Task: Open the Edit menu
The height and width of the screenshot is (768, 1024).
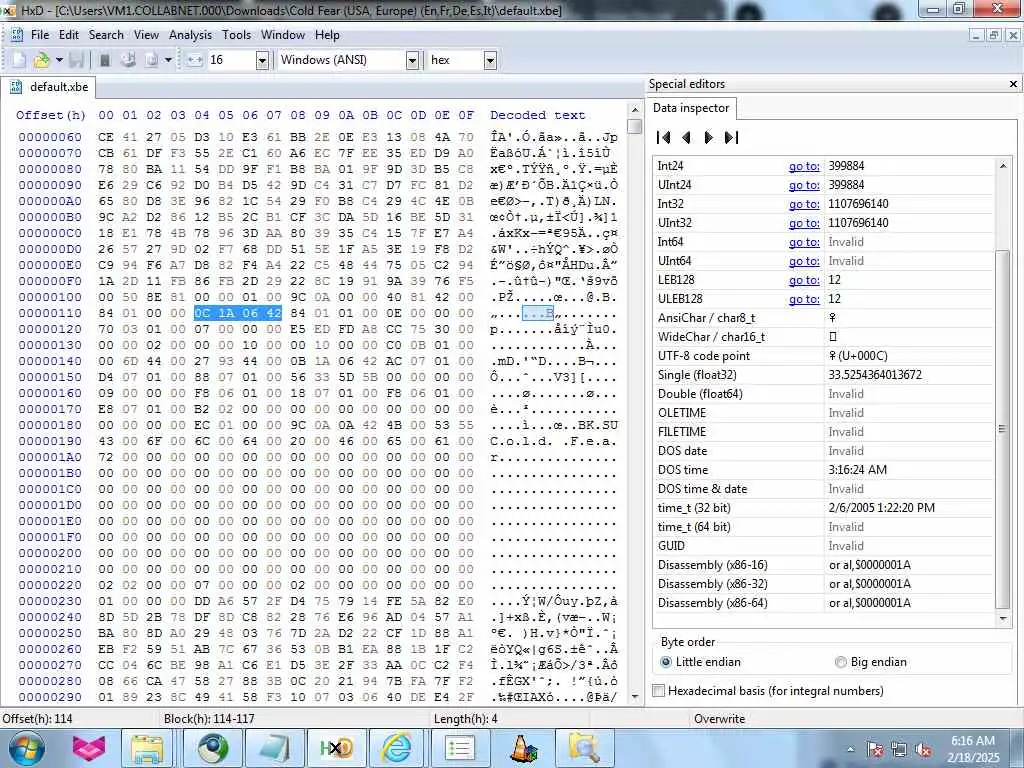Action: pos(69,35)
